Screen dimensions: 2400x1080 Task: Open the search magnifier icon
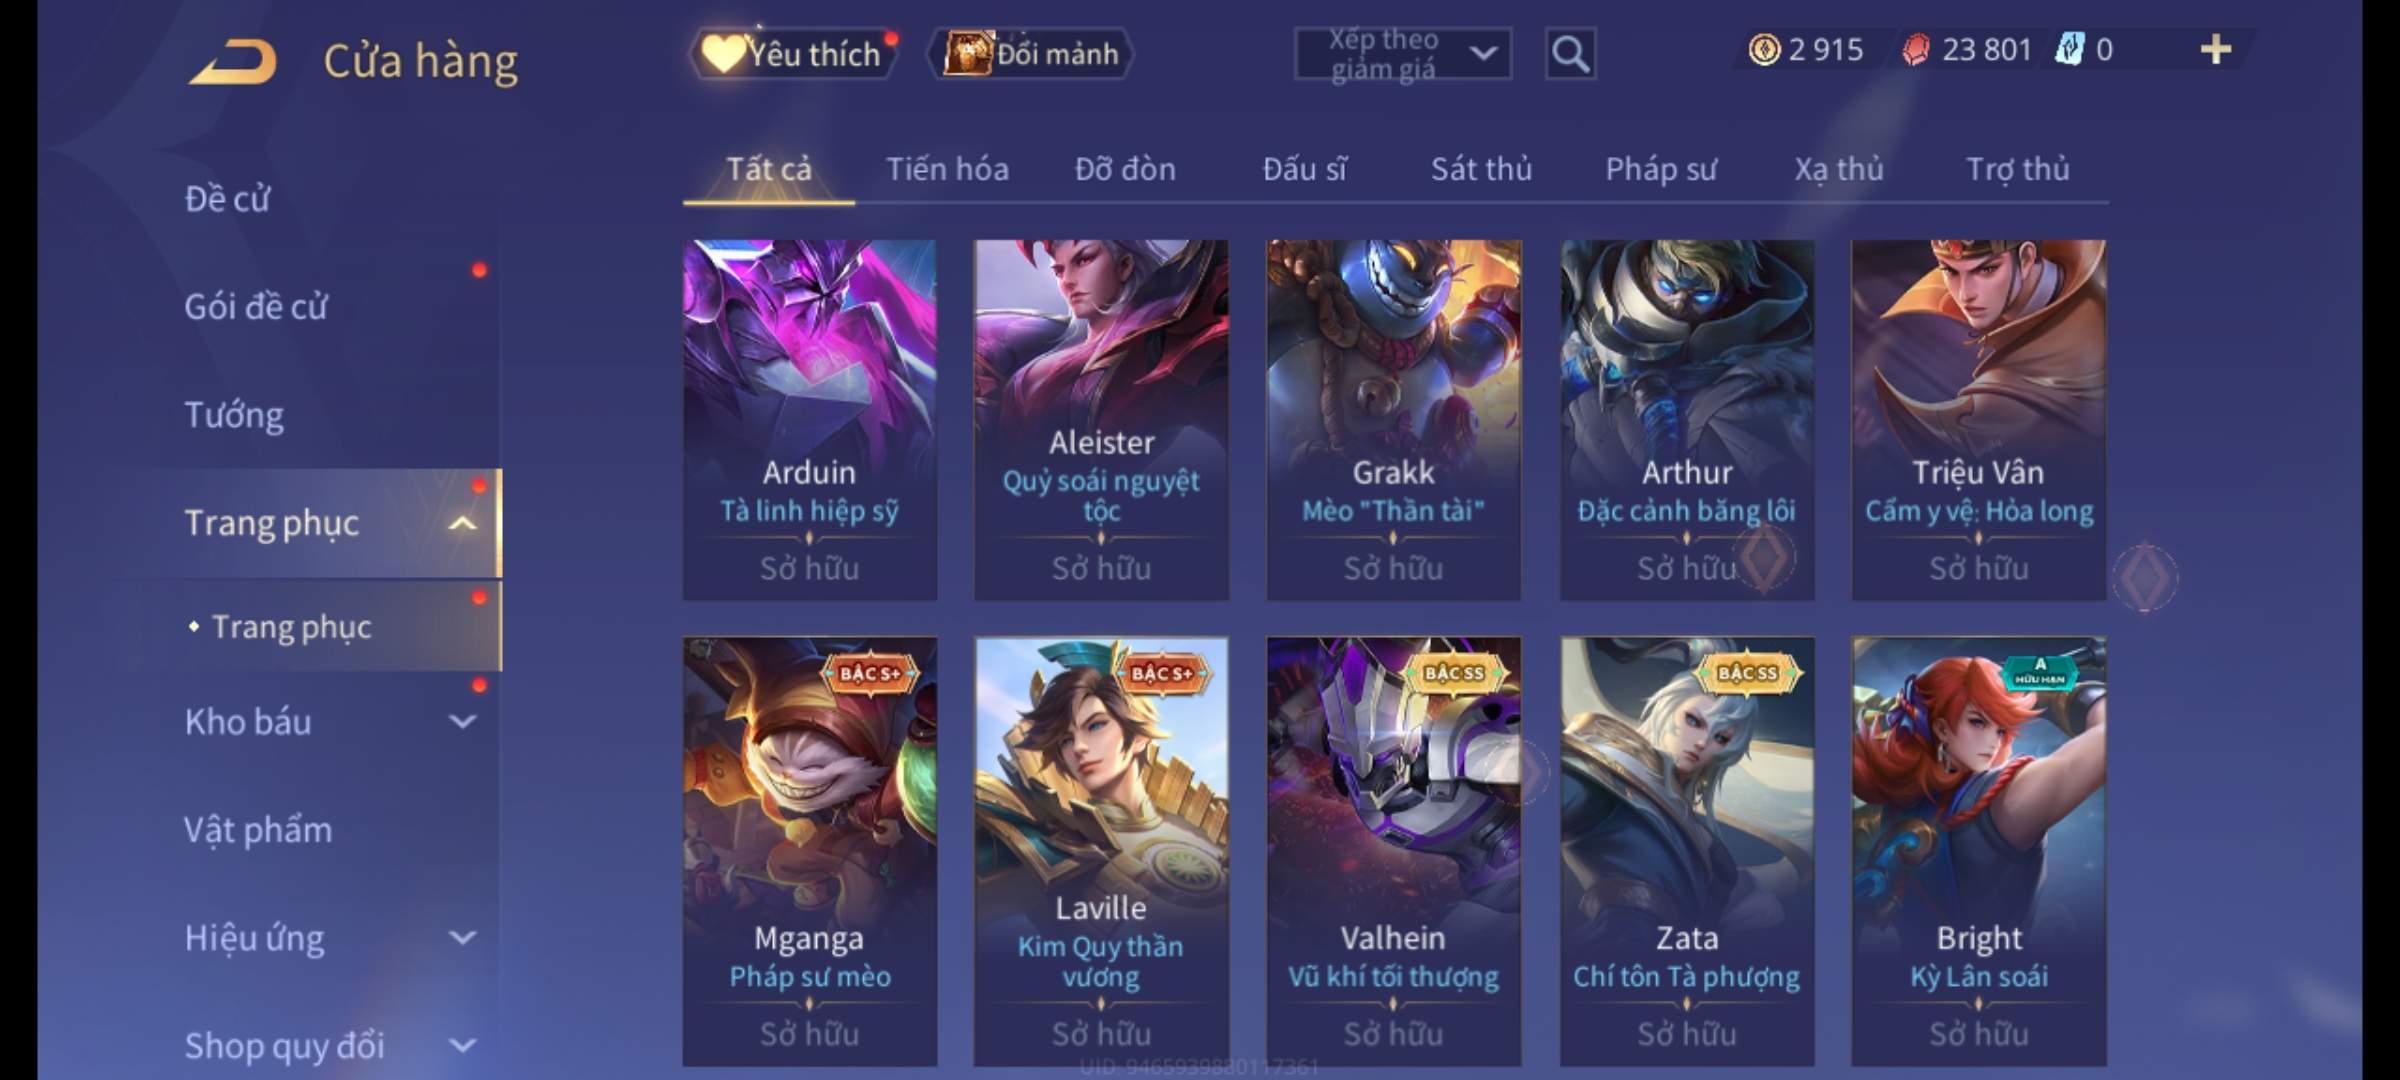click(x=1570, y=54)
